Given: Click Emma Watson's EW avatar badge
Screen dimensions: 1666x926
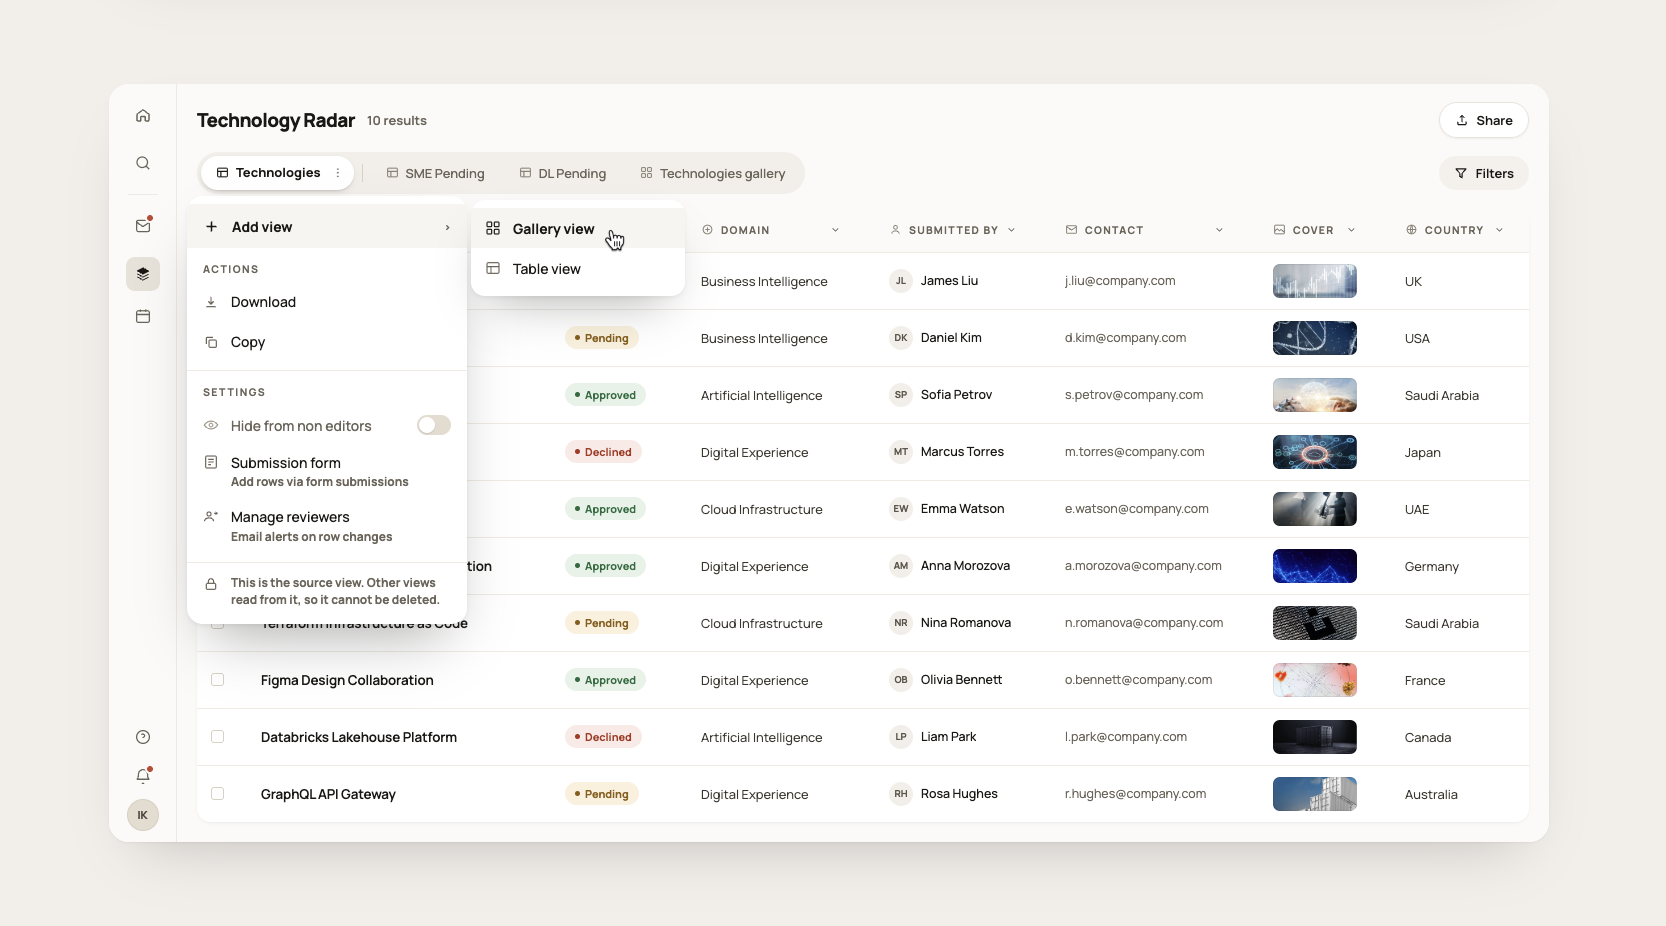Looking at the screenshot, I should click(901, 509).
